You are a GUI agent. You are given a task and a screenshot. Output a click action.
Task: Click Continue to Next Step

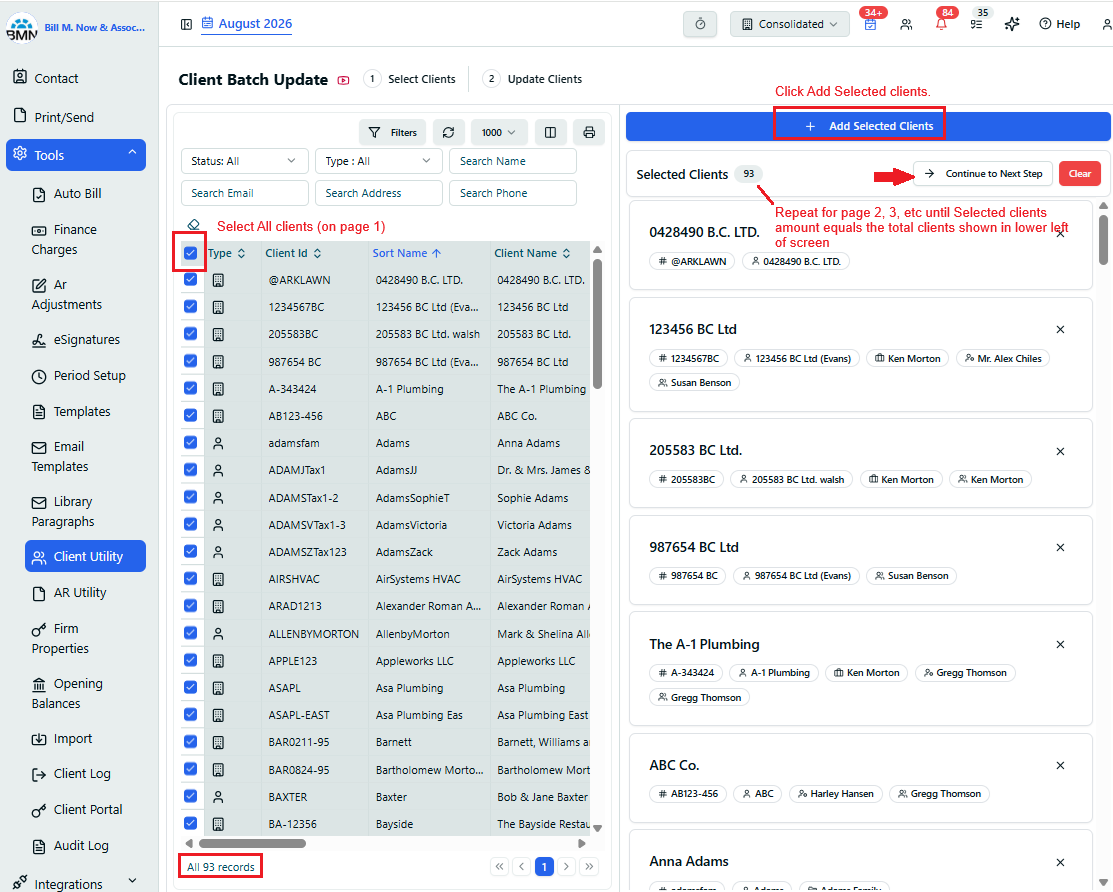tap(983, 174)
